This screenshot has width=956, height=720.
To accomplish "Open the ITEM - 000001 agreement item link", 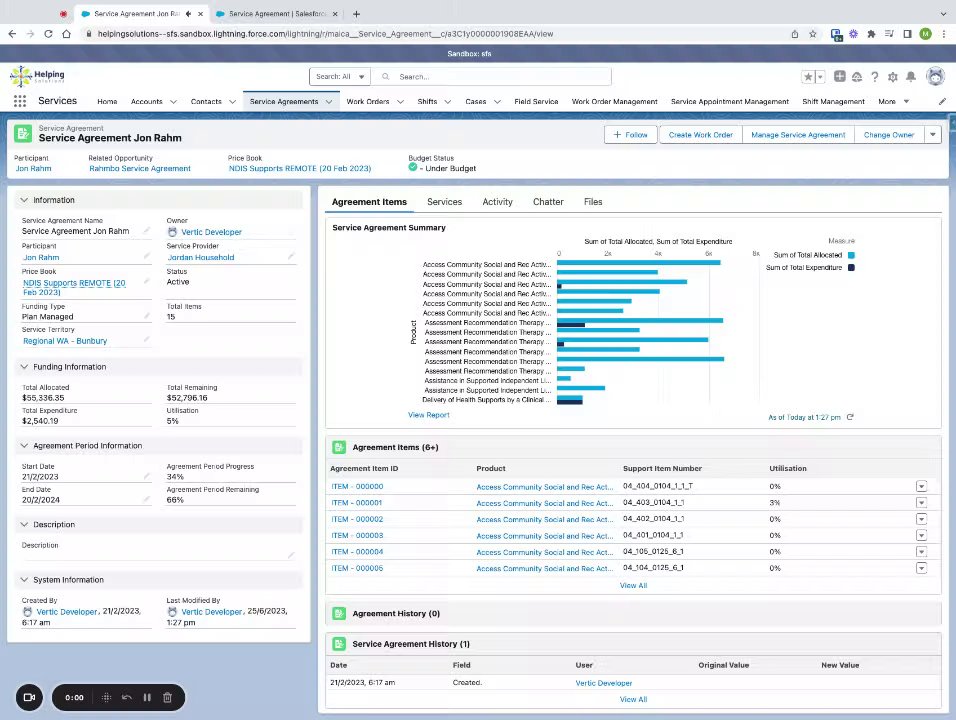I will (x=357, y=503).
